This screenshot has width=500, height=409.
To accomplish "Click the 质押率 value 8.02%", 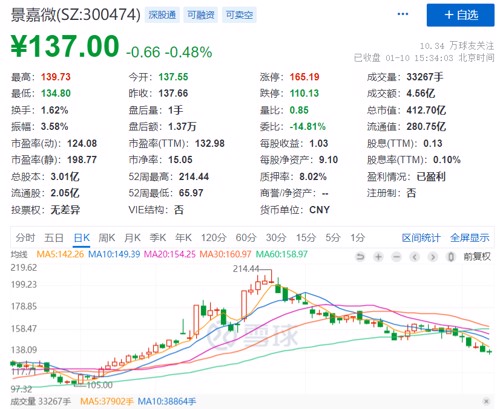I will (313, 177).
